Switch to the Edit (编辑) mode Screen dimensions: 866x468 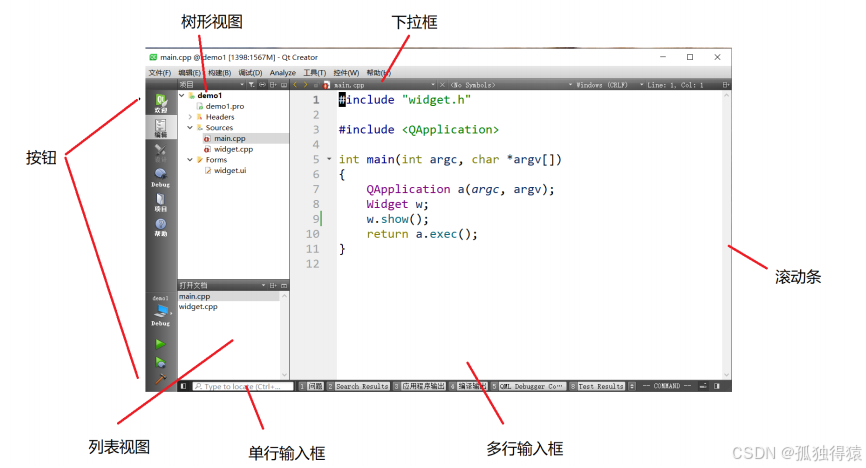[x=161, y=128]
